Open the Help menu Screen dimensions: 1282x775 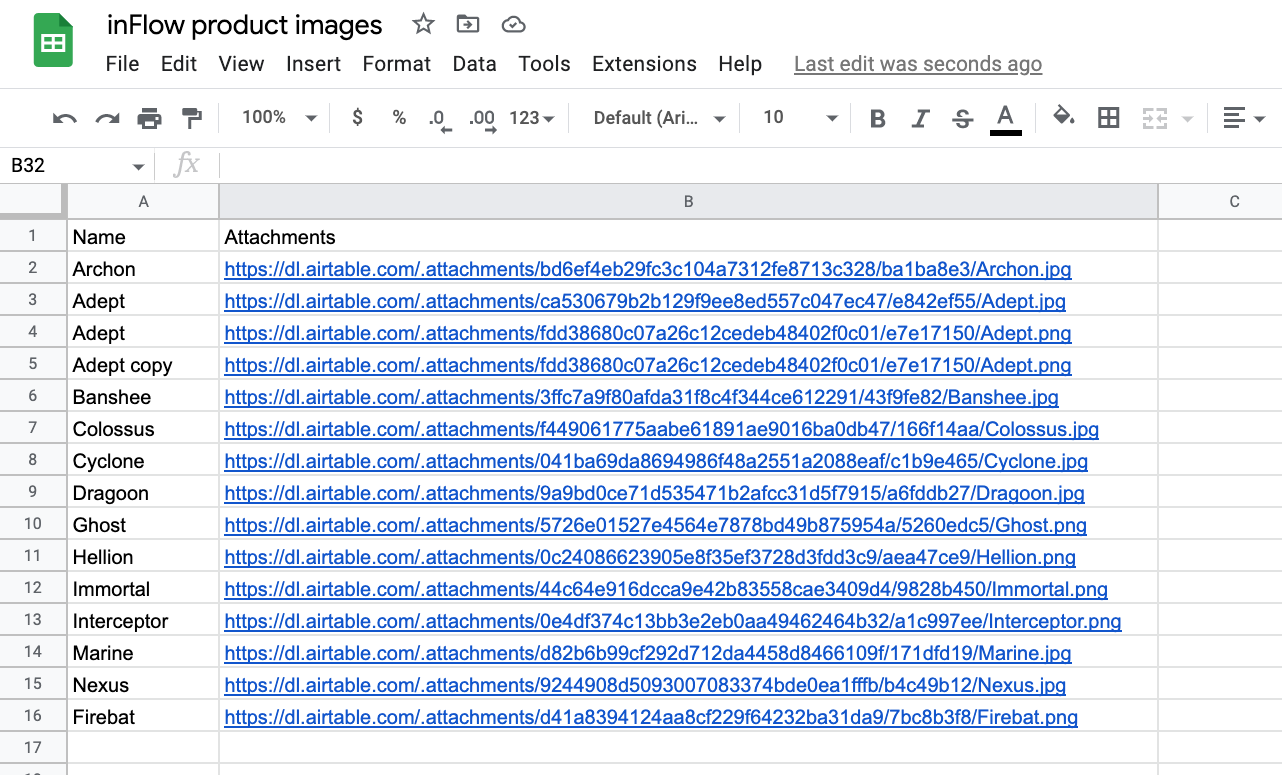(x=740, y=64)
